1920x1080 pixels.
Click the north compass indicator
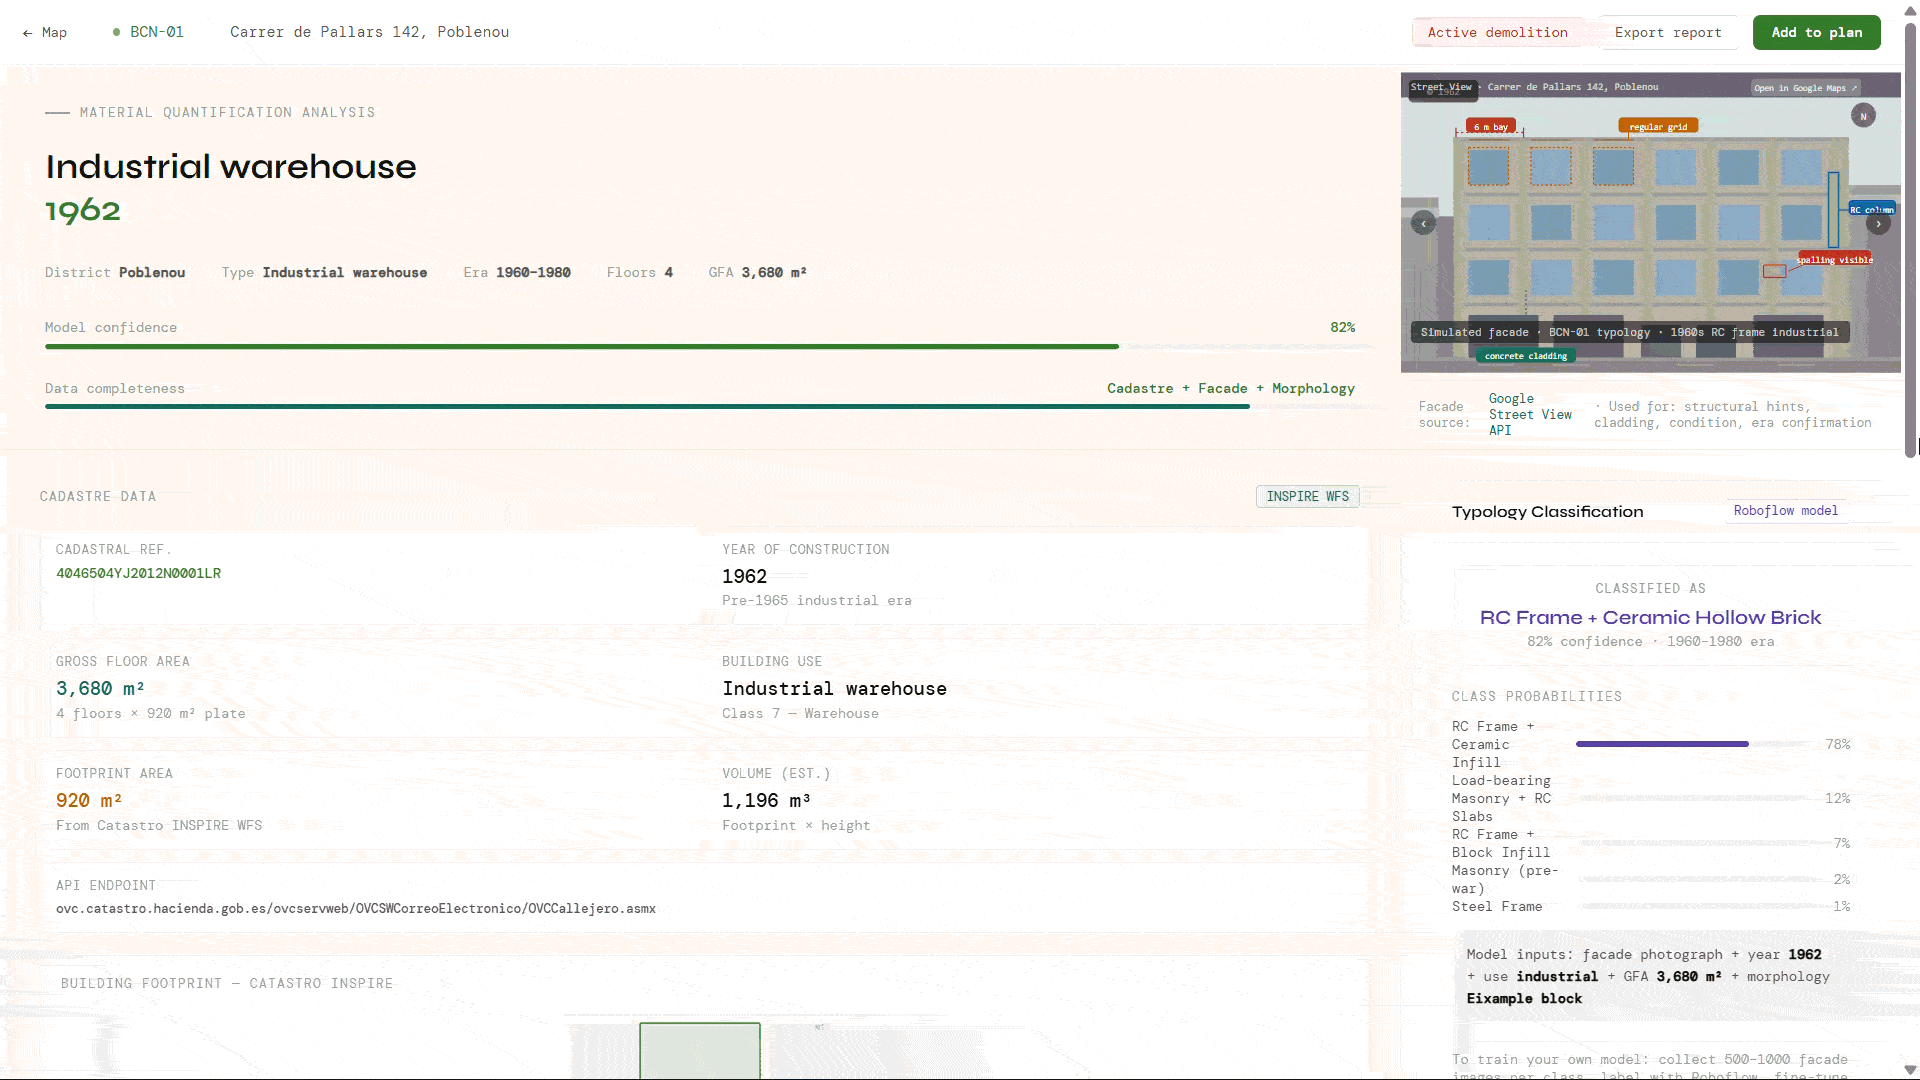1863,116
